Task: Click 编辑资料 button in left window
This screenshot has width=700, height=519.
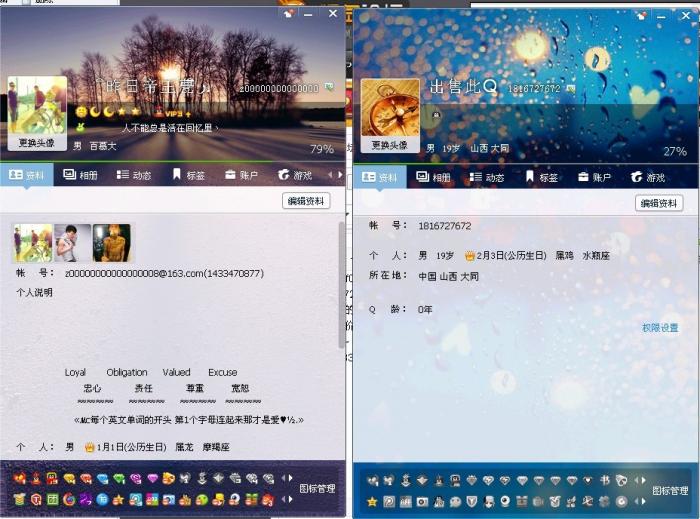Action: tap(306, 201)
